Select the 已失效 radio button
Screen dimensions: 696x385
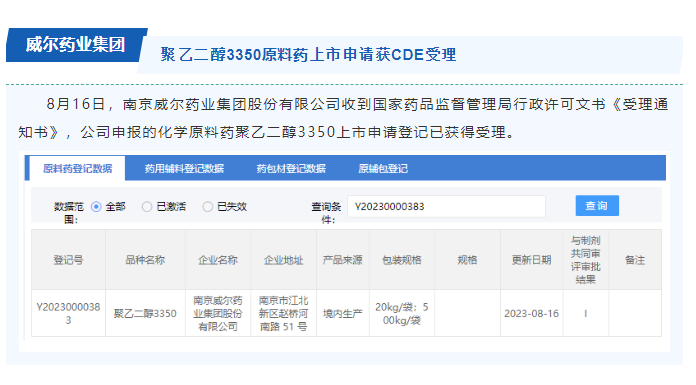point(207,206)
